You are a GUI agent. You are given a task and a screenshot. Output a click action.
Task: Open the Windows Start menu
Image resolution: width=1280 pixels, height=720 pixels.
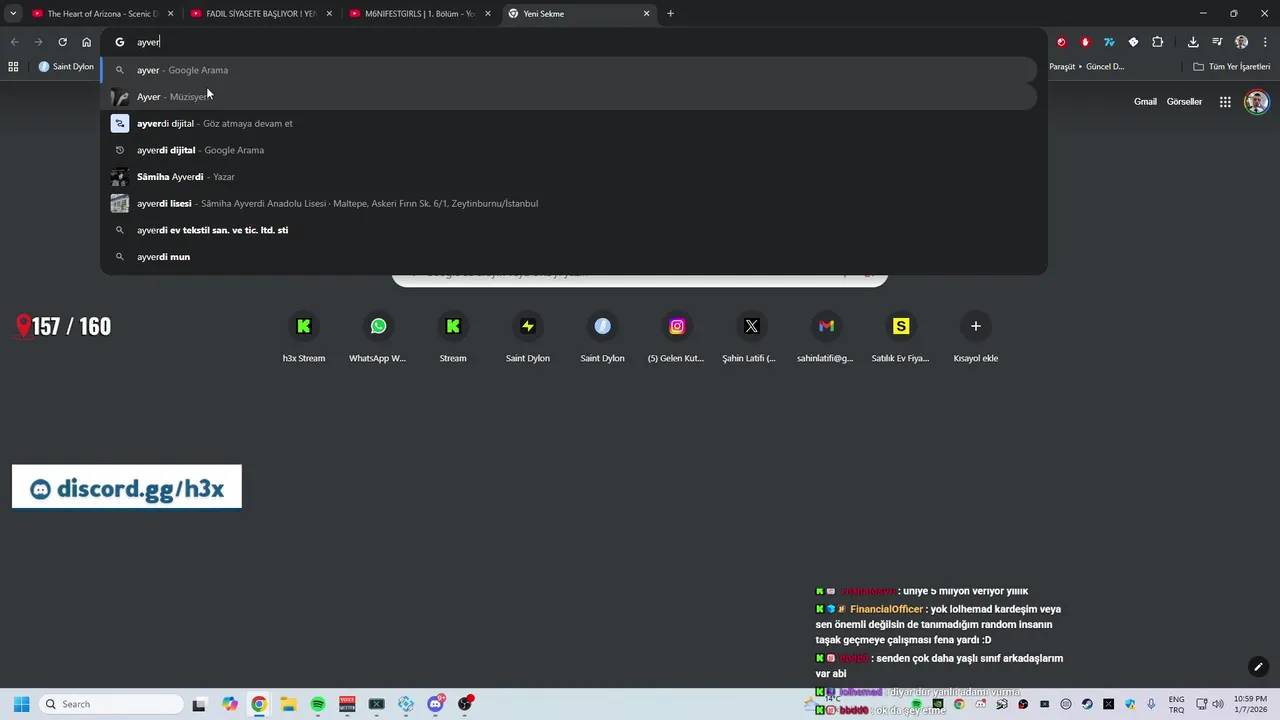[x=22, y=704]
